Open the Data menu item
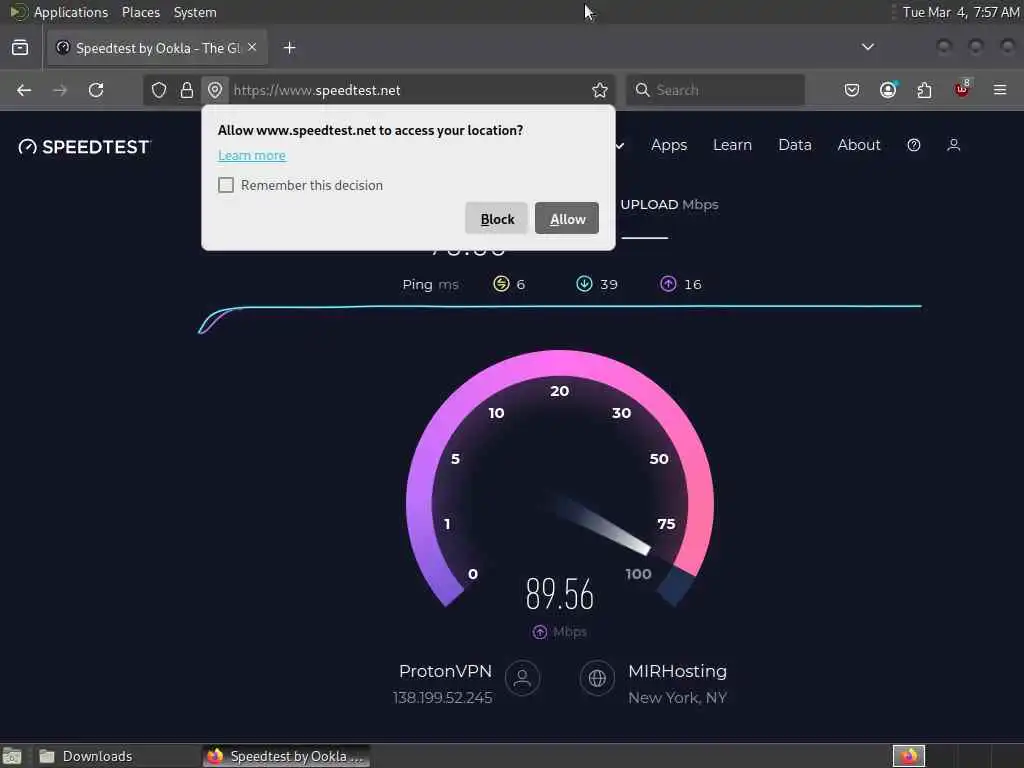This screenshot has height=768, width=1024. click(x=795, y=145)
